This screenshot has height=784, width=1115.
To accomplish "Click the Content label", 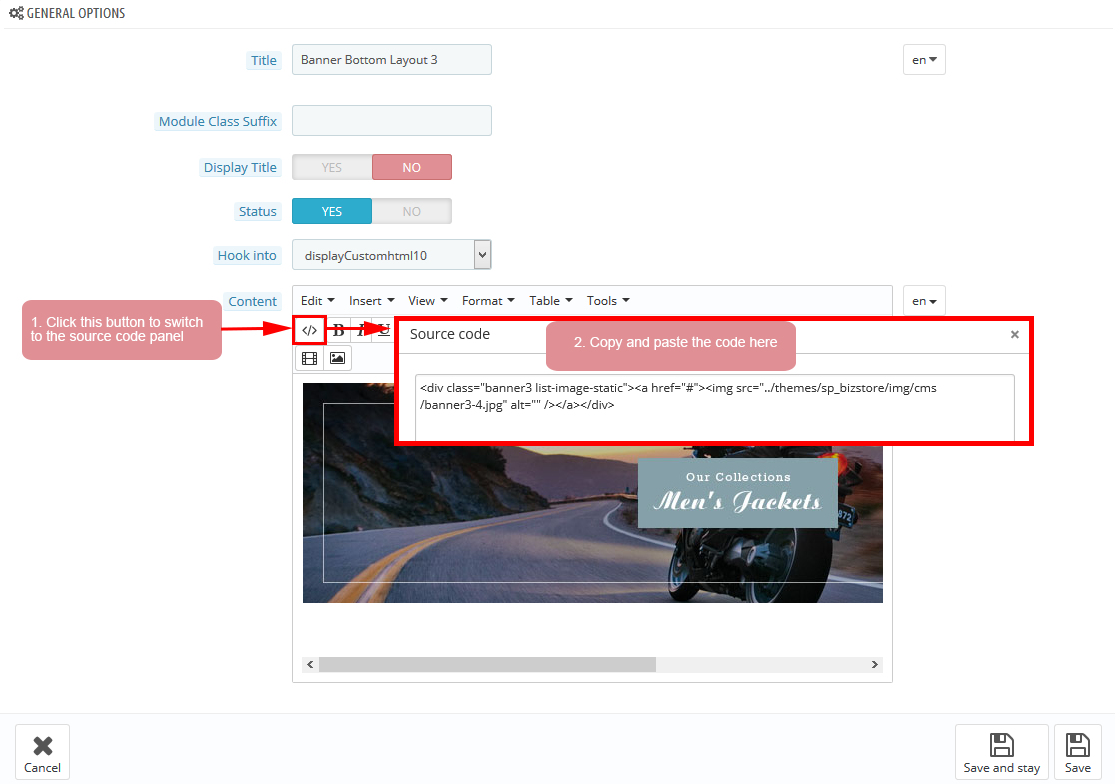I will pyautogui.click(x=252, y=301).
